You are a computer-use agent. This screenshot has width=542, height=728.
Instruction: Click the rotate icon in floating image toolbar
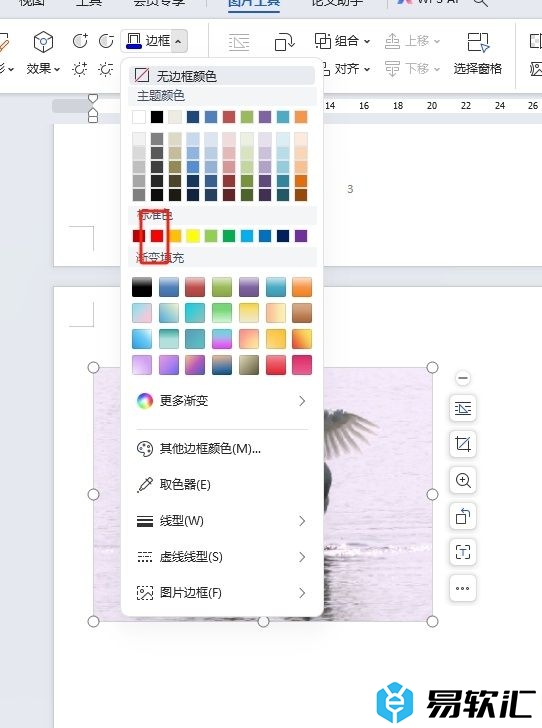pos(463,516)
